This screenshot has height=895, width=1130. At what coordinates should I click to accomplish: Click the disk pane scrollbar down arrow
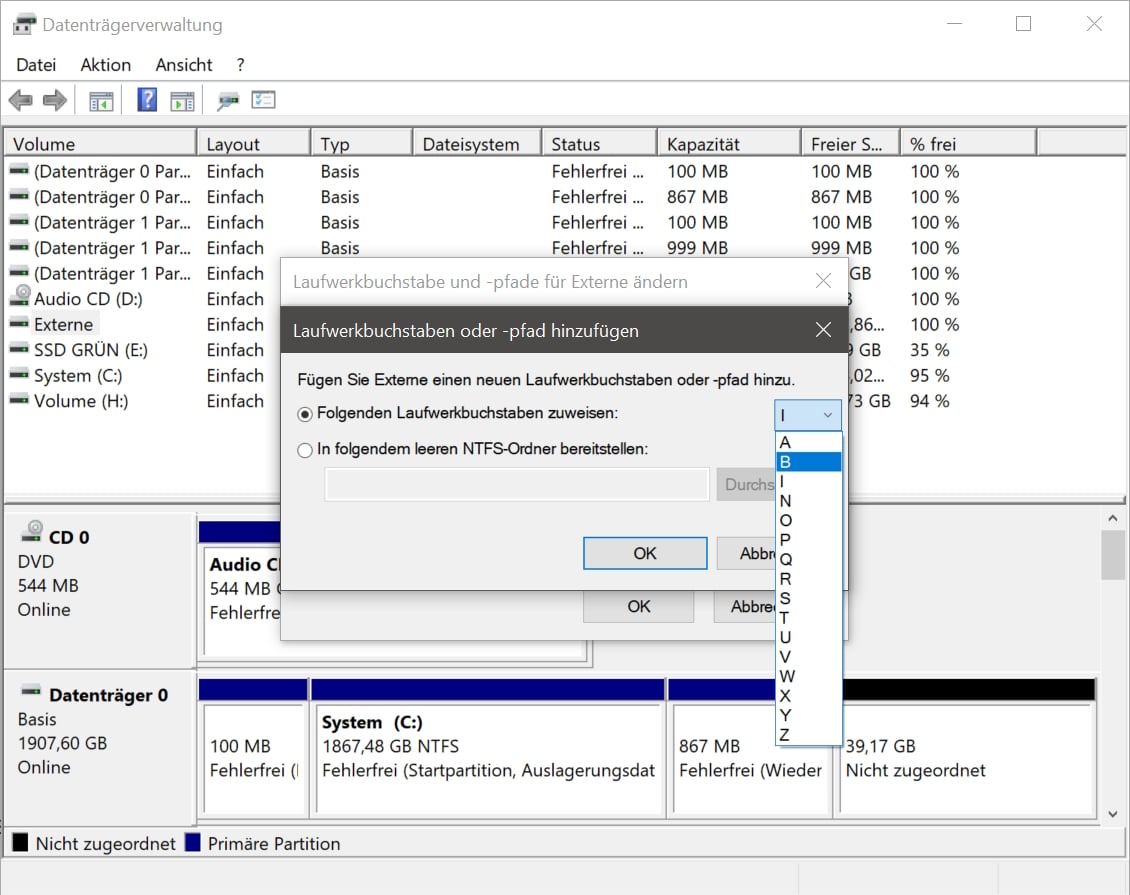coord(1113,814)
